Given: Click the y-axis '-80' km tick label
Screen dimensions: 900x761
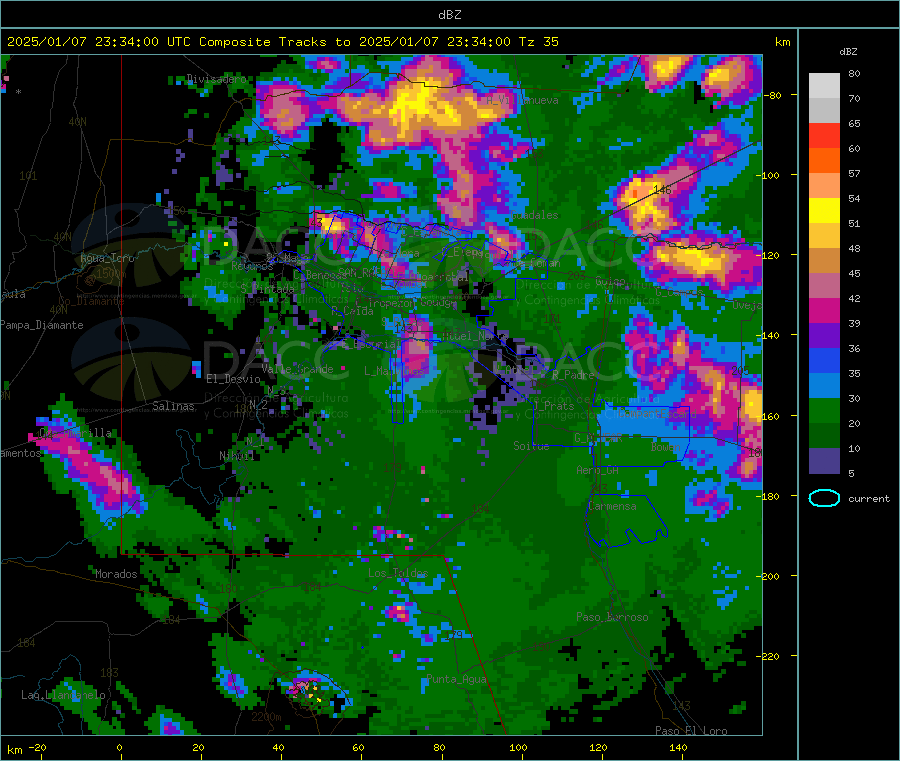Looking at the screenshot, I should 772,95.
